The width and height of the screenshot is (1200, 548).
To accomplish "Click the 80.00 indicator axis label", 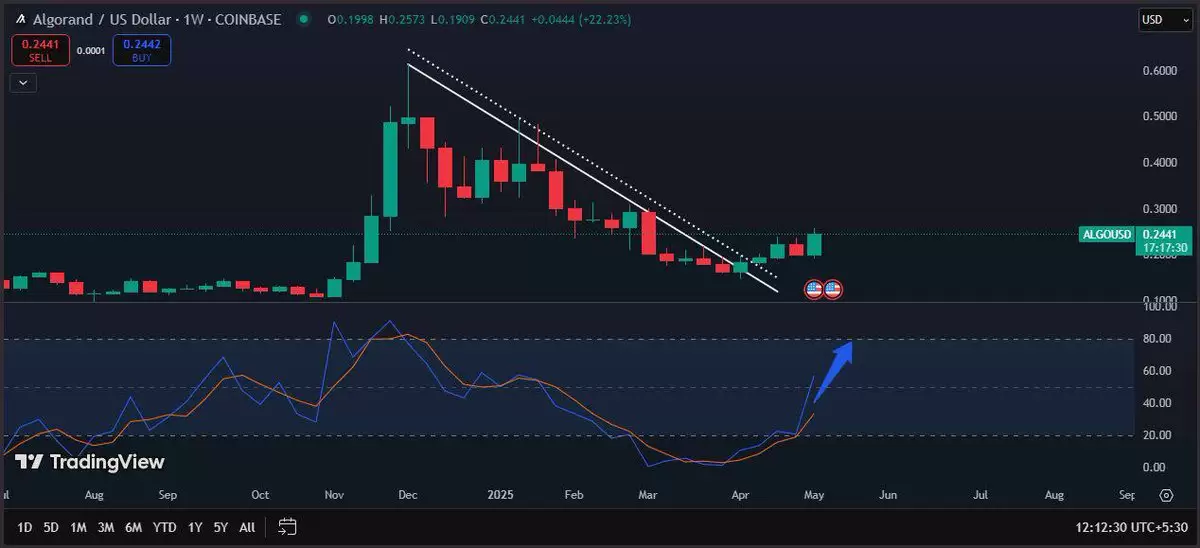I will [1155, 339].
